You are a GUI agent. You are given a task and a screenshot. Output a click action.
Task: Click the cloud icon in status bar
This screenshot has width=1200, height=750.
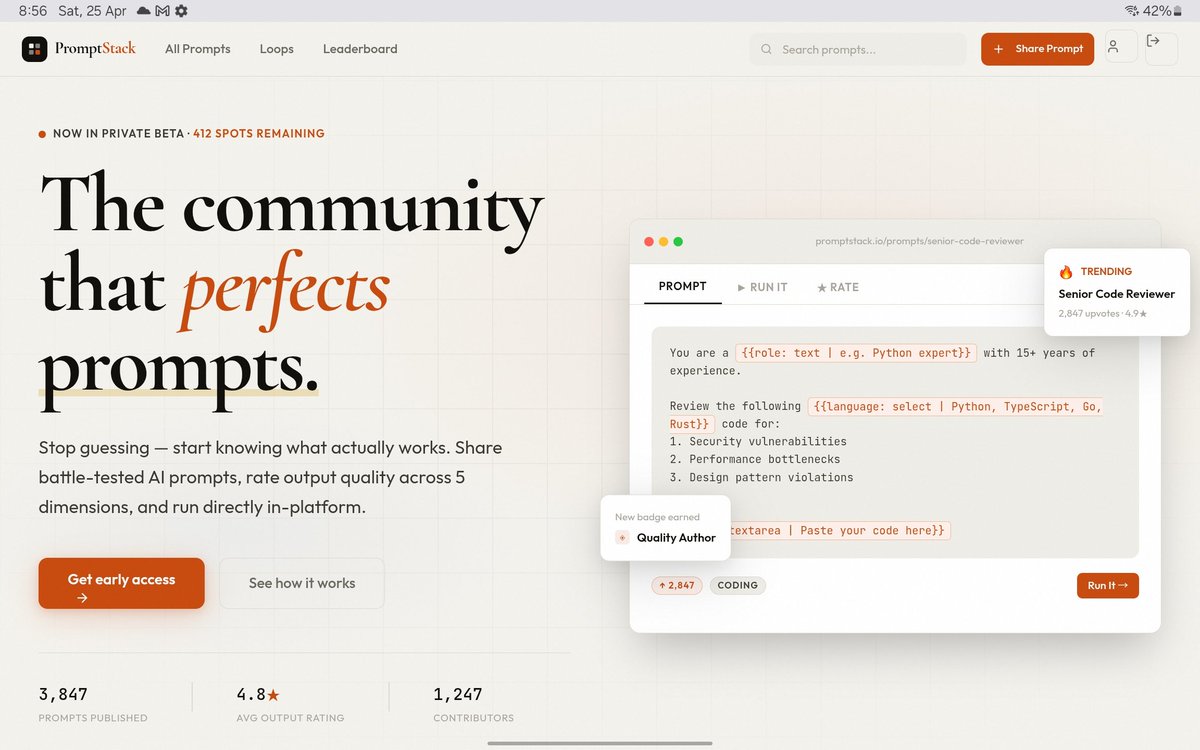pyautogui.click(x=143, y=10)
